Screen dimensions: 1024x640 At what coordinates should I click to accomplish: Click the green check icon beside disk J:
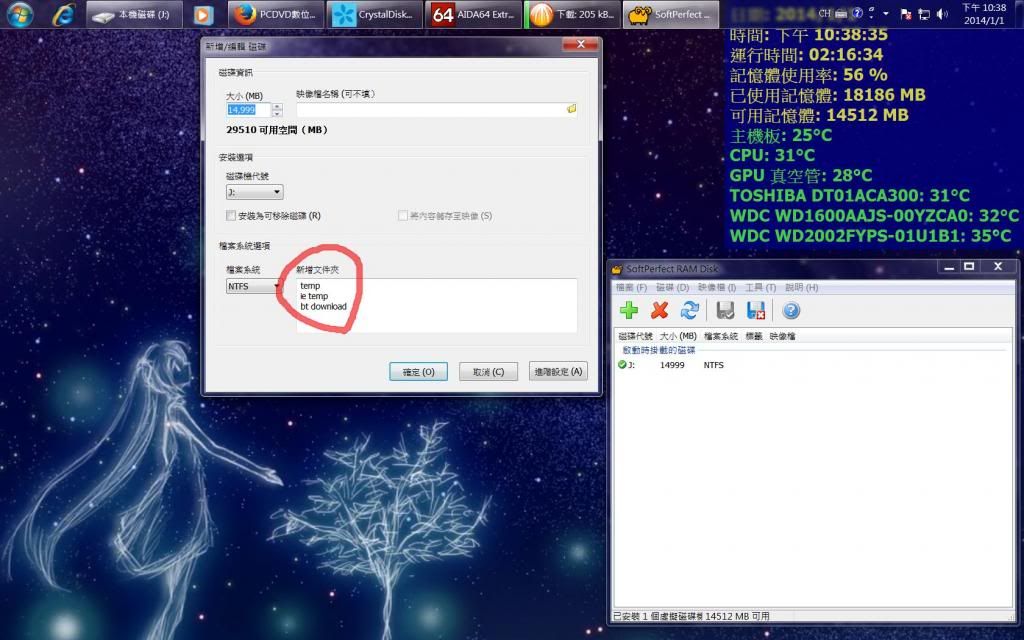[x=622, y=364]
